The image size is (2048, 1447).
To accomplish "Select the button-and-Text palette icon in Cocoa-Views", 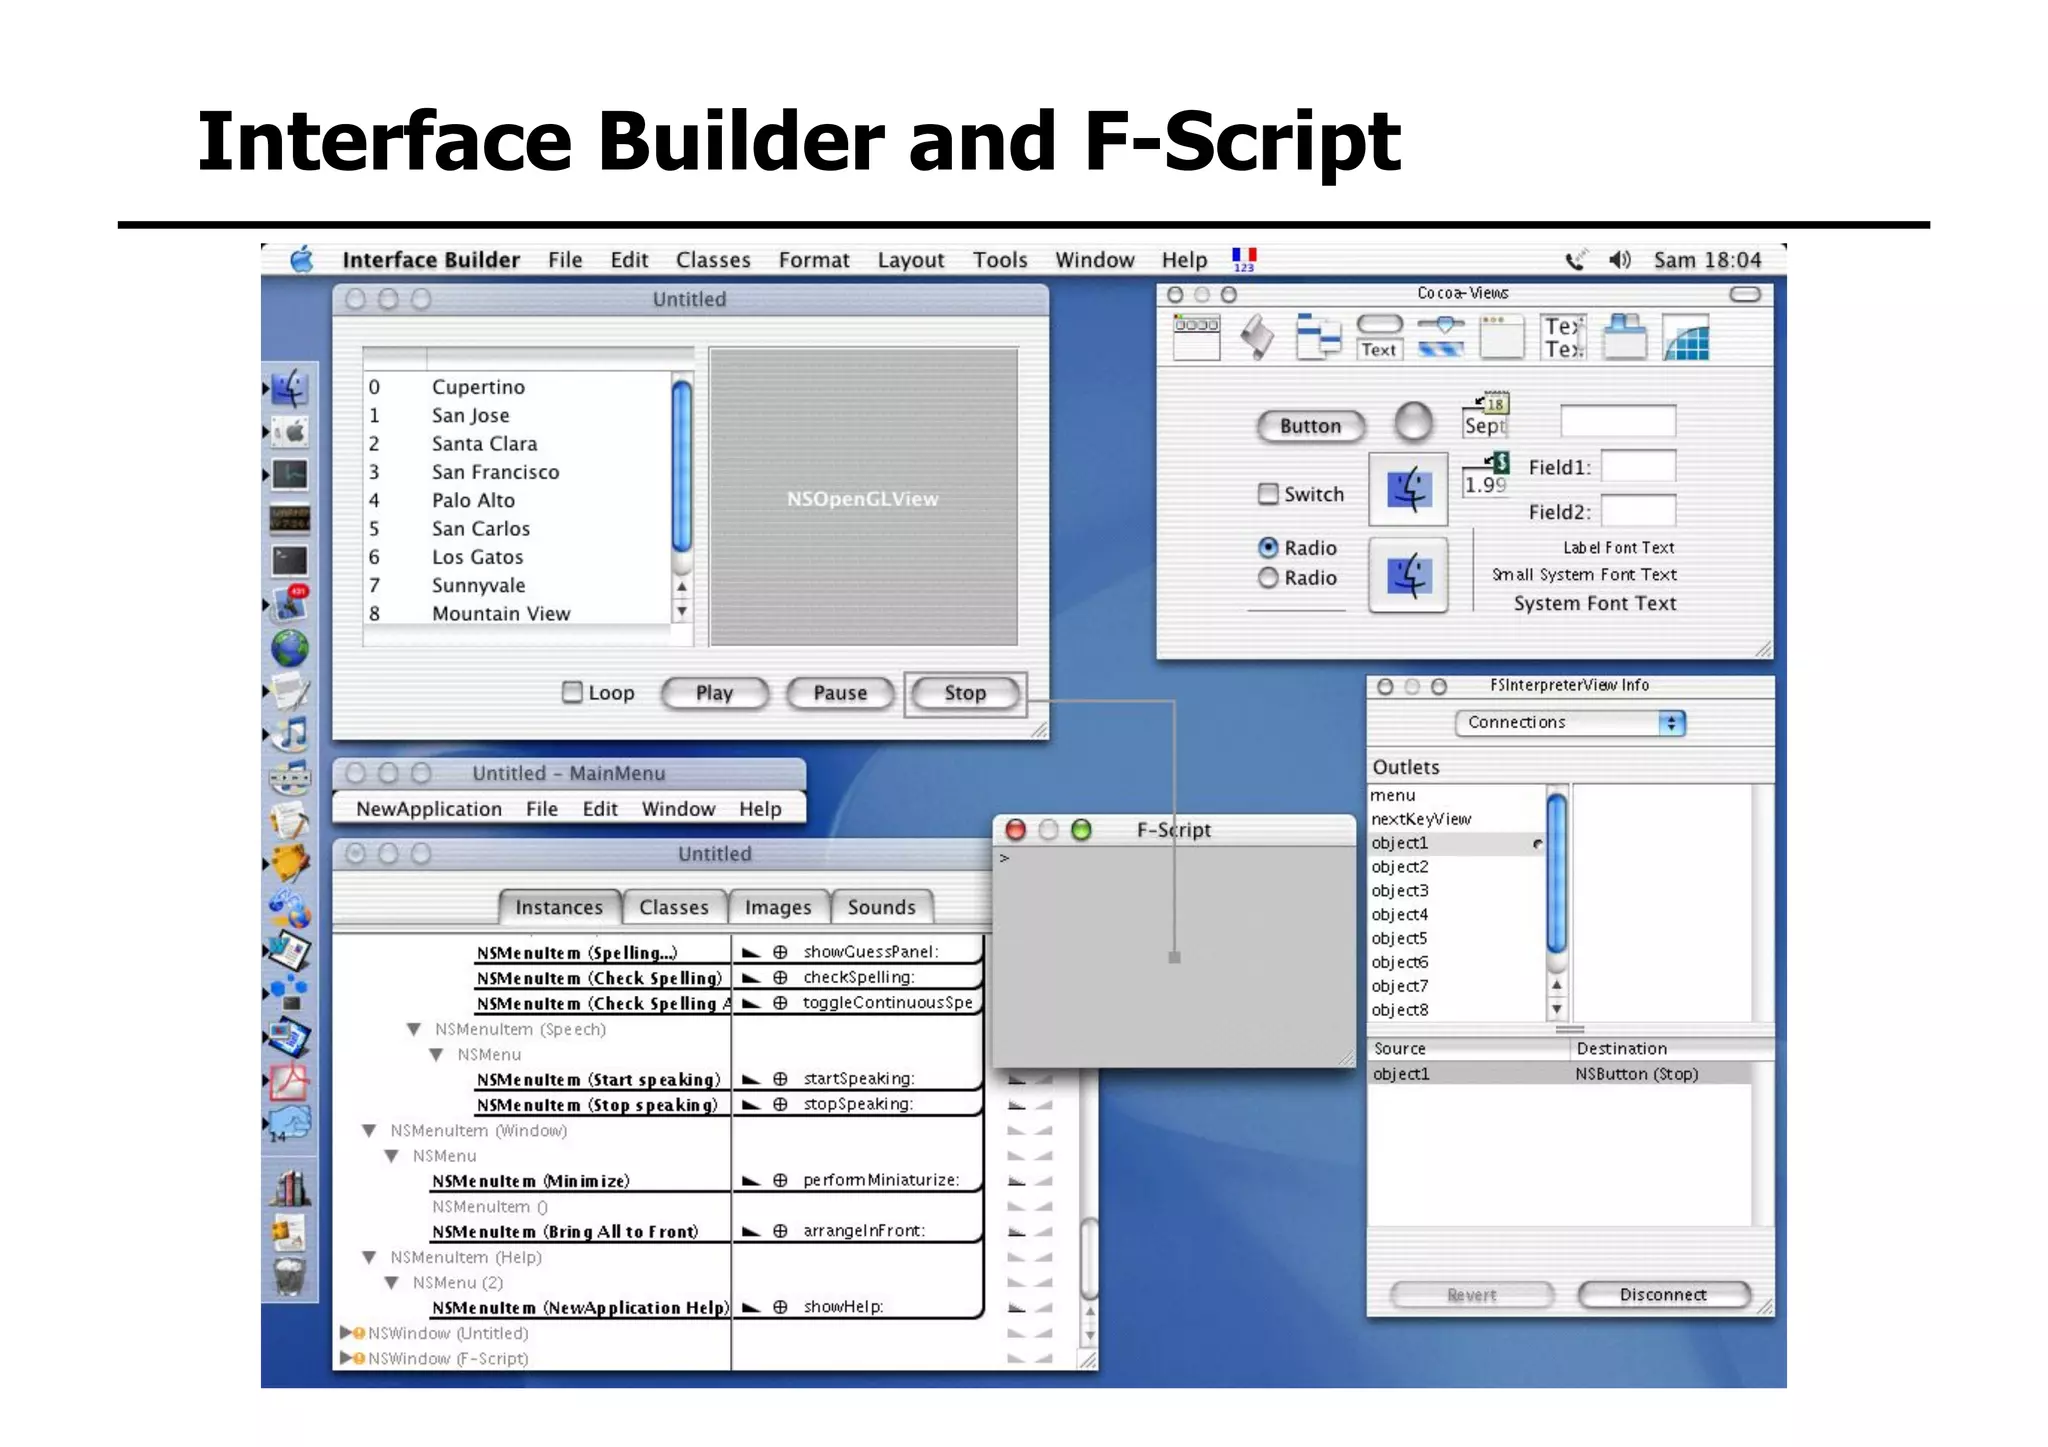I will (x=1379, y=336).
